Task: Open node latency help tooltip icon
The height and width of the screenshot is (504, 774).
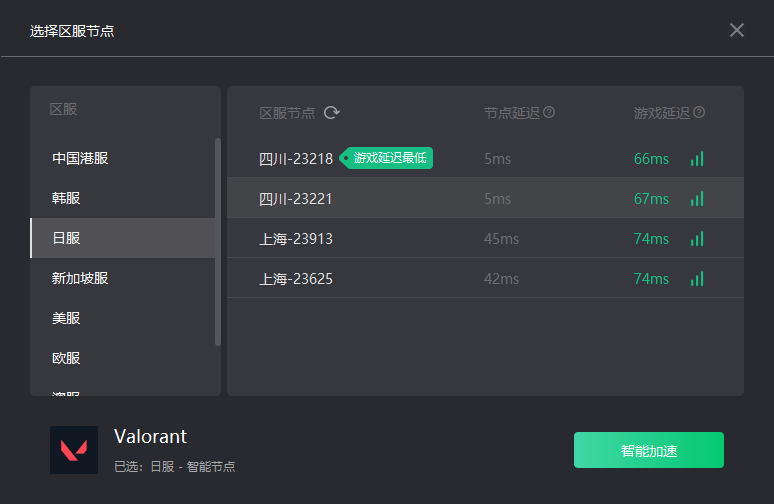Action: point(549,113)
